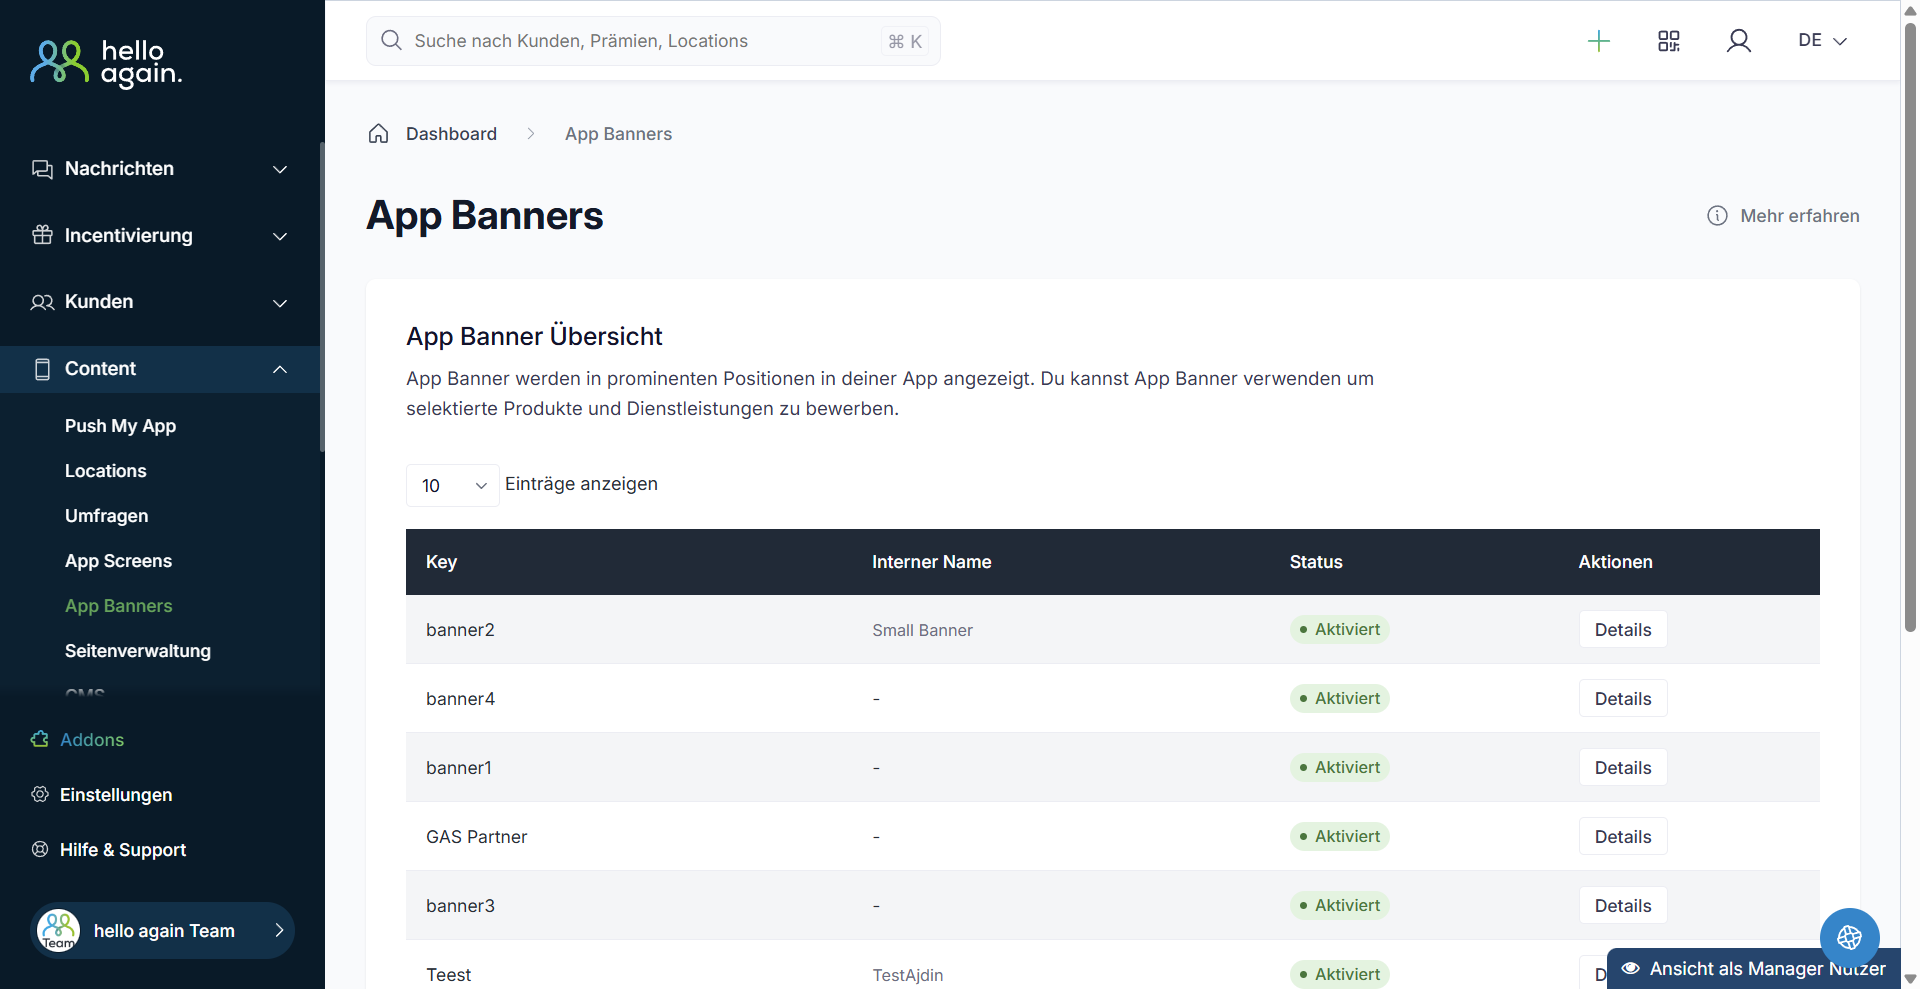Click the customer search field
This screenshot has height=989, width=1920.
coord(640,41)
